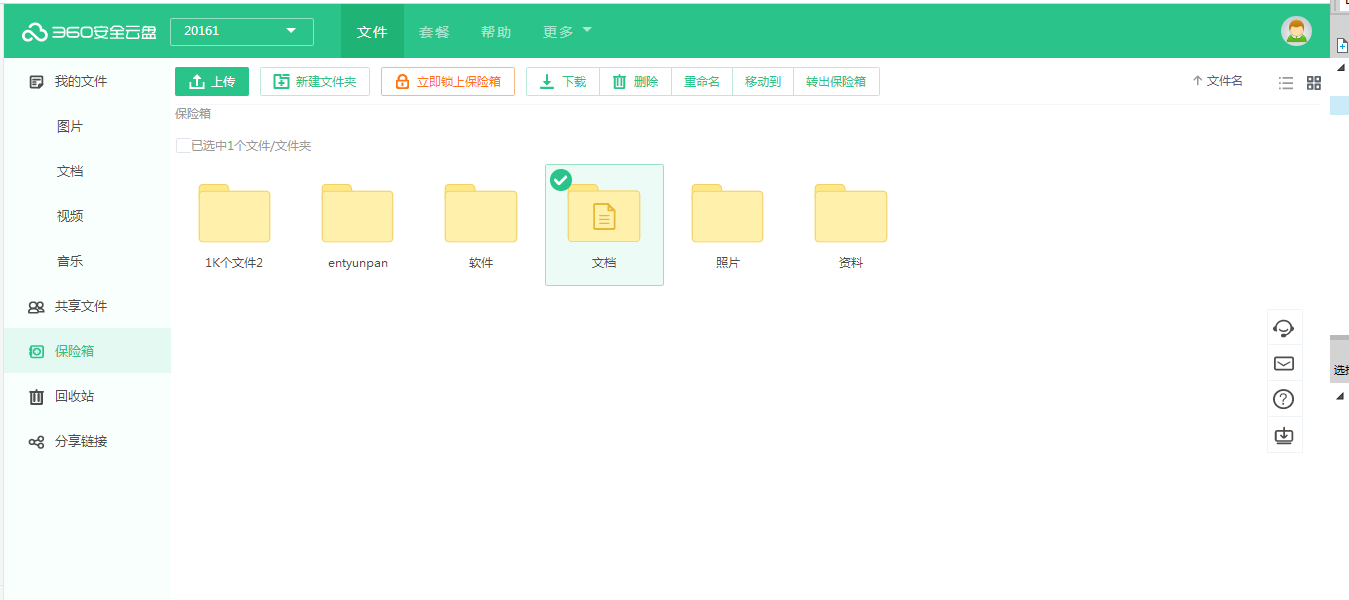Open the 帮助 tab
The width and height of the screenshot is (1349, 600).
click(496, 32)
